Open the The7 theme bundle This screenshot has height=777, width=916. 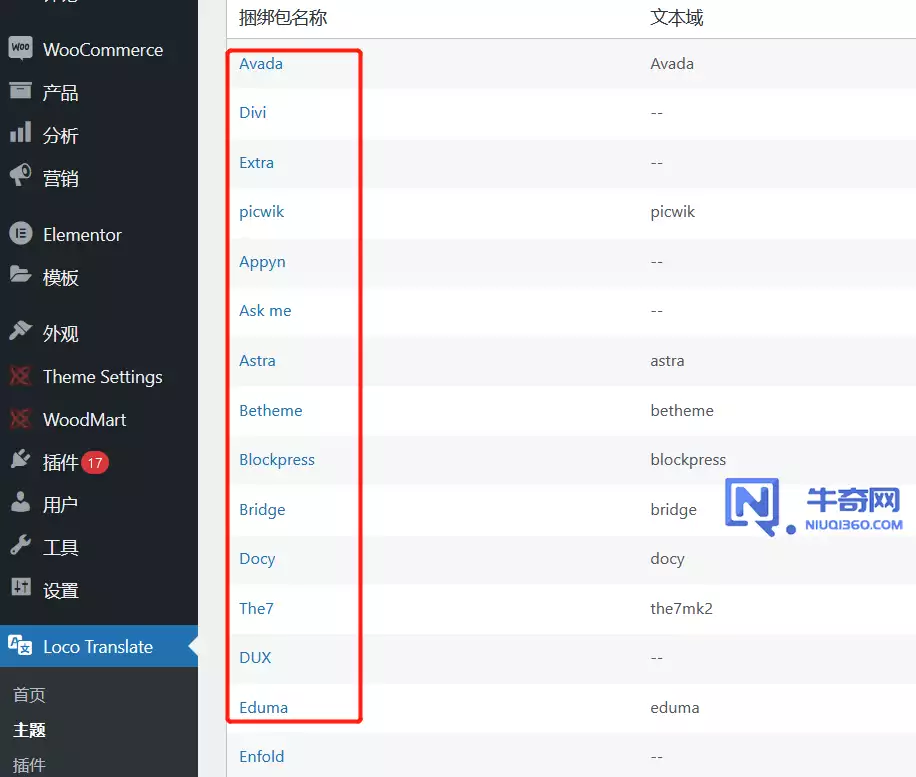click(x=256, y=608)
